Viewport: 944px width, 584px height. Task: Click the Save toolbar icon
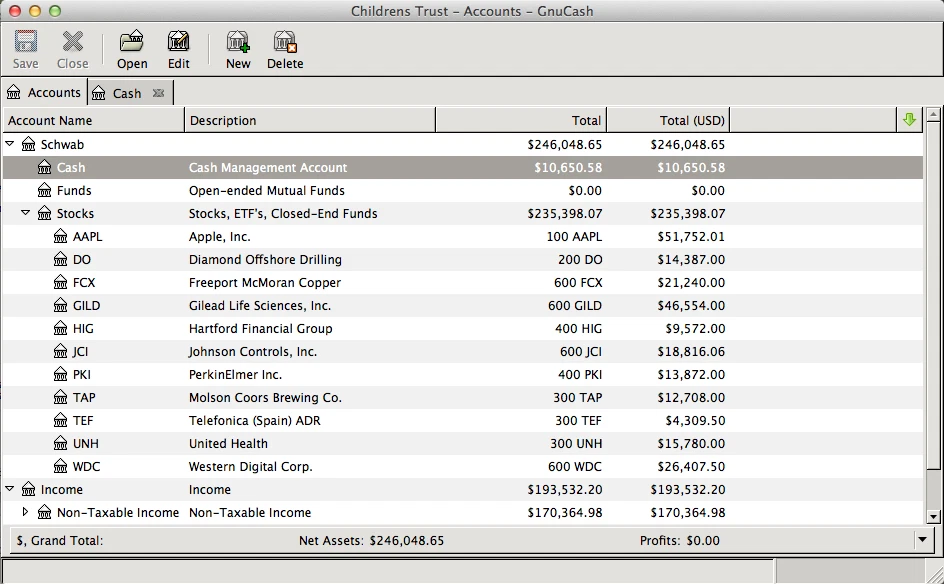point(25,42)
